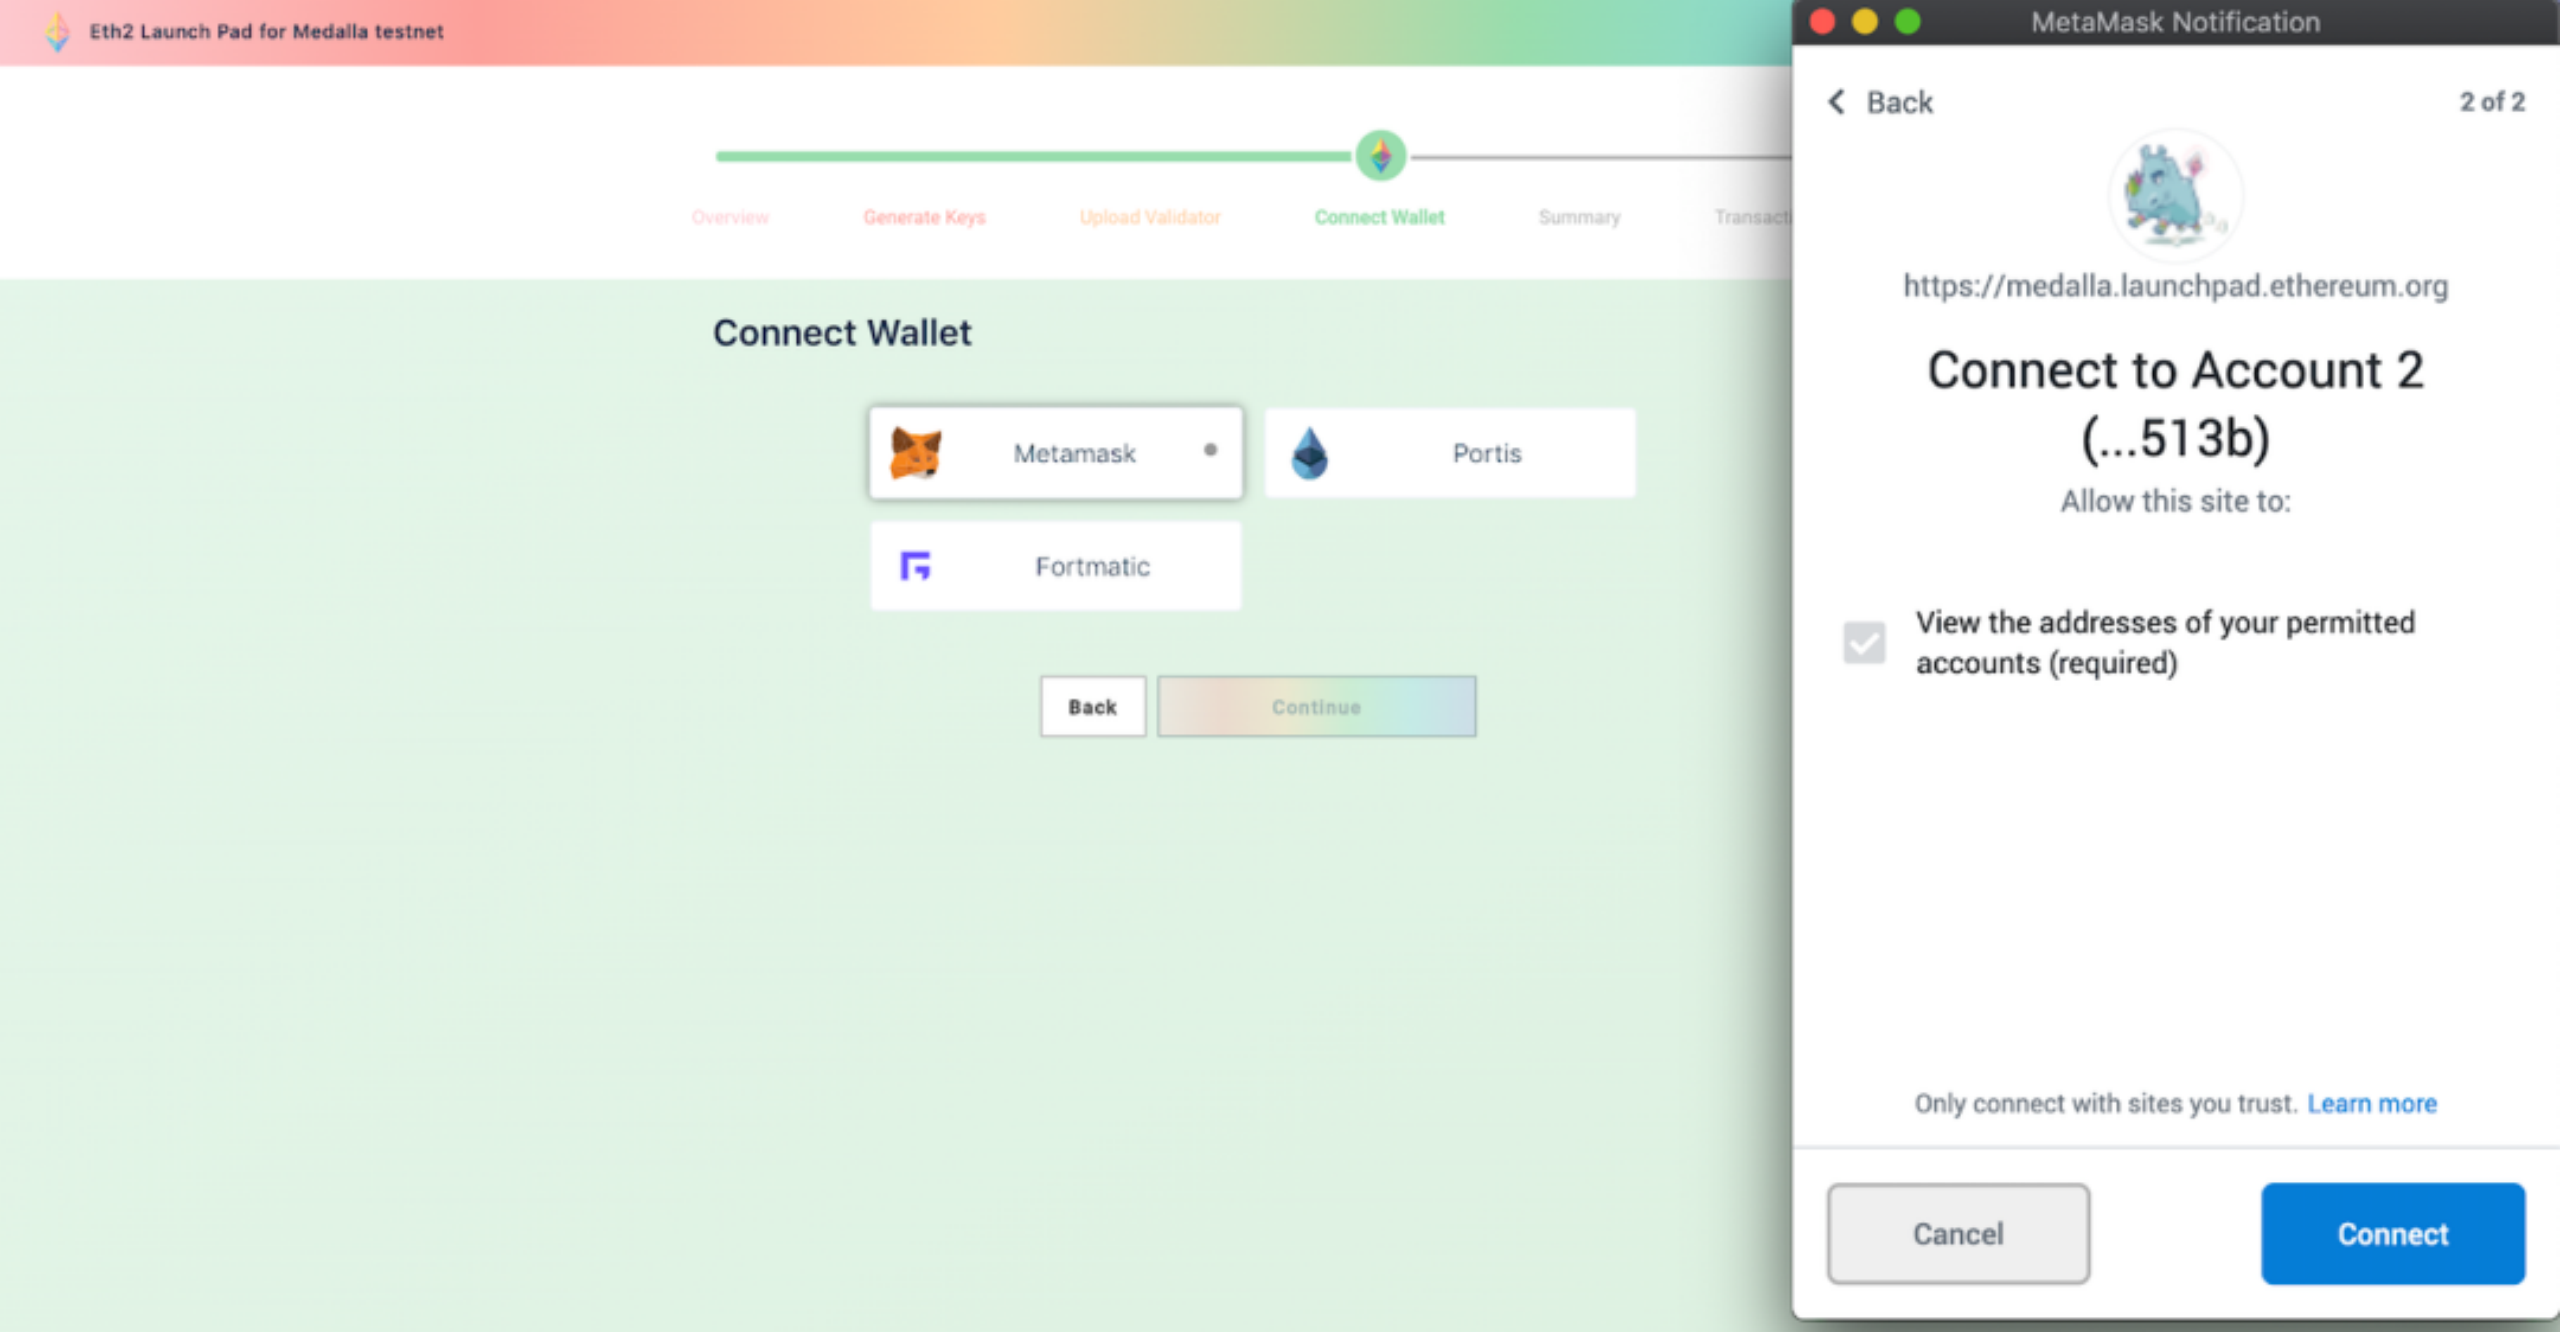Cancel the MetaMask connection request

point(1958,1234)
